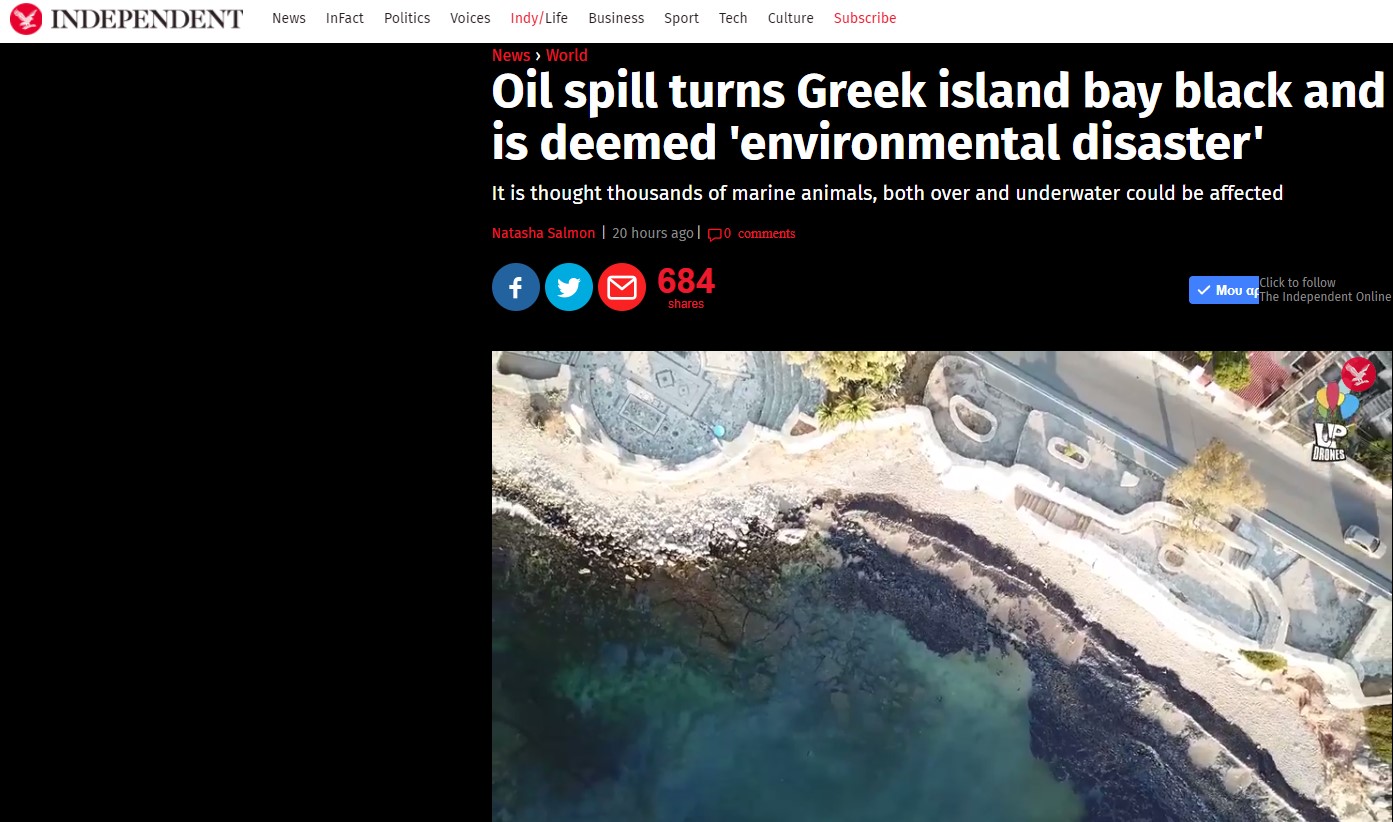Share article via Twitter icon
The image size is (1393, 822).
(x=569, y=288)
